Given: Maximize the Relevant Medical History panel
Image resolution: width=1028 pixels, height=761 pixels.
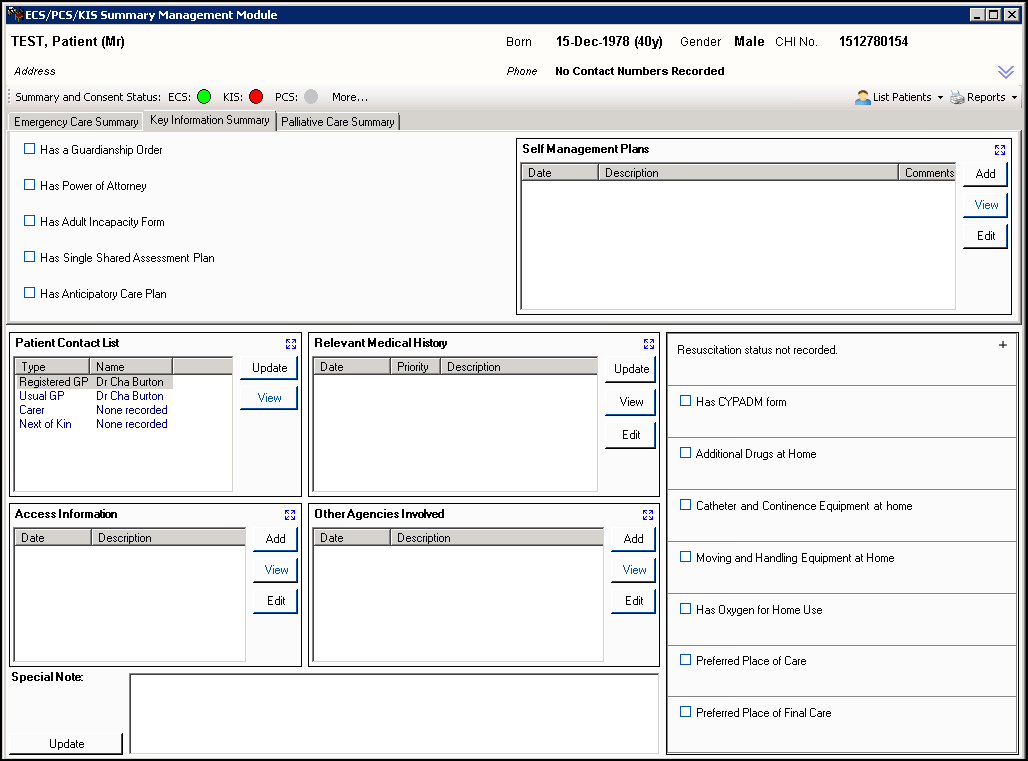Looking at the screenshot, I should [648, 344].
